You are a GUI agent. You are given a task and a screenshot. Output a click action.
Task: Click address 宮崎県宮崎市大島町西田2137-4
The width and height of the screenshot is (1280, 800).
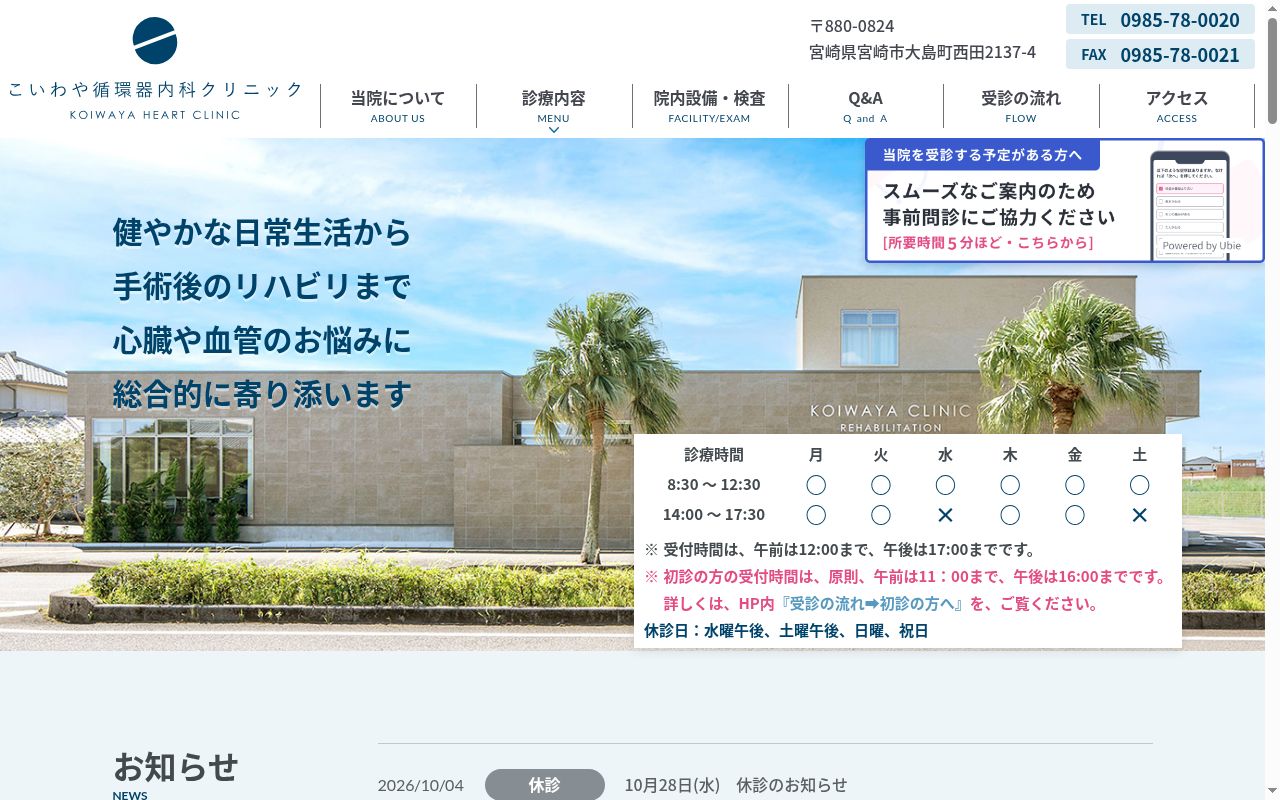pyautogui.click(x=923, y=52)
